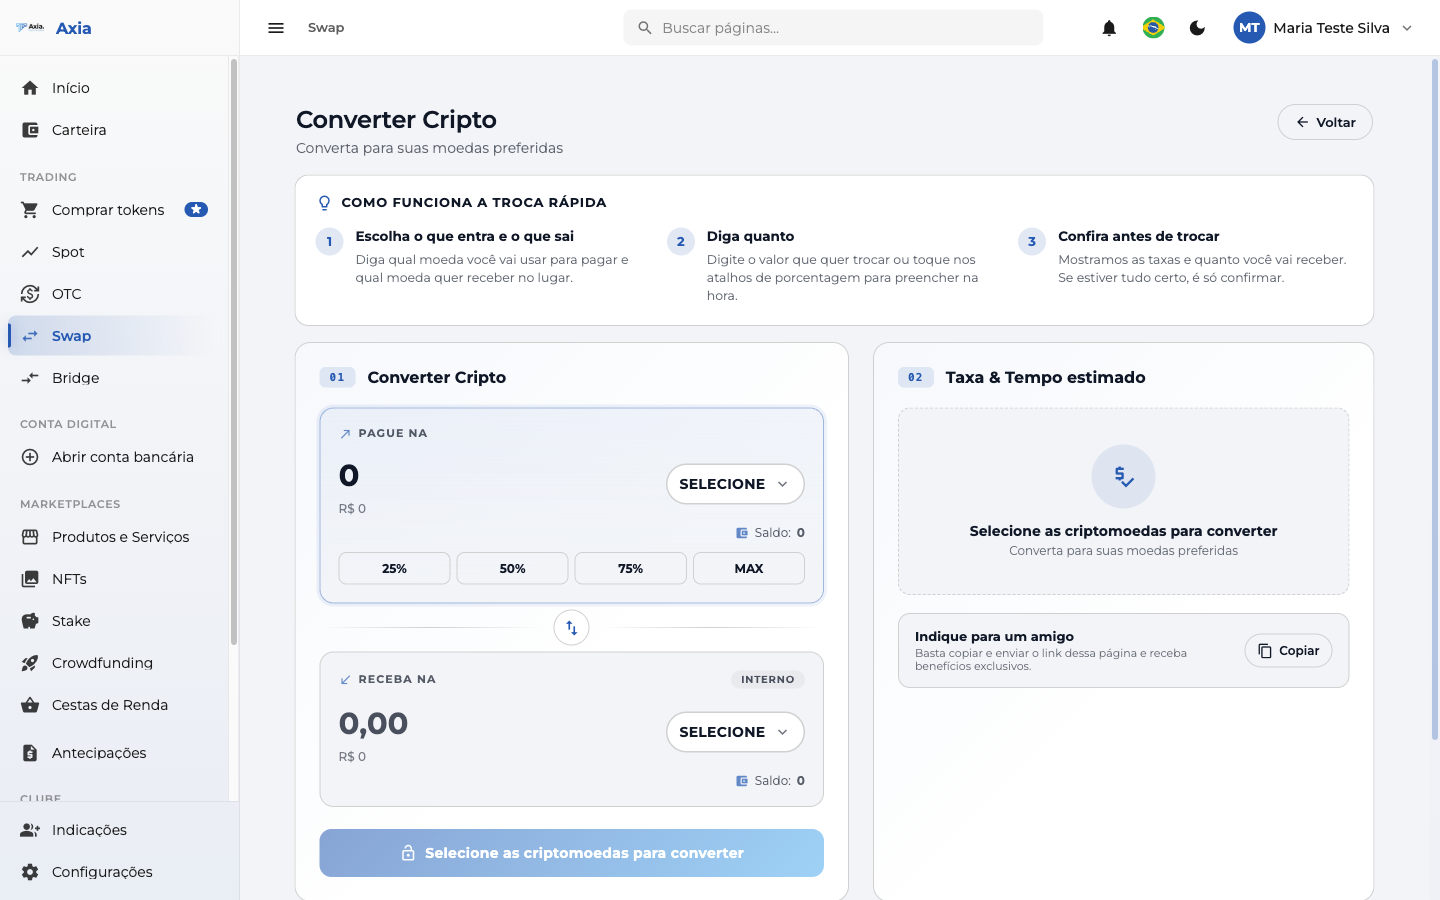Click the Indicações people icon
Screen dimensions: 1440x900
pos(30,830)
